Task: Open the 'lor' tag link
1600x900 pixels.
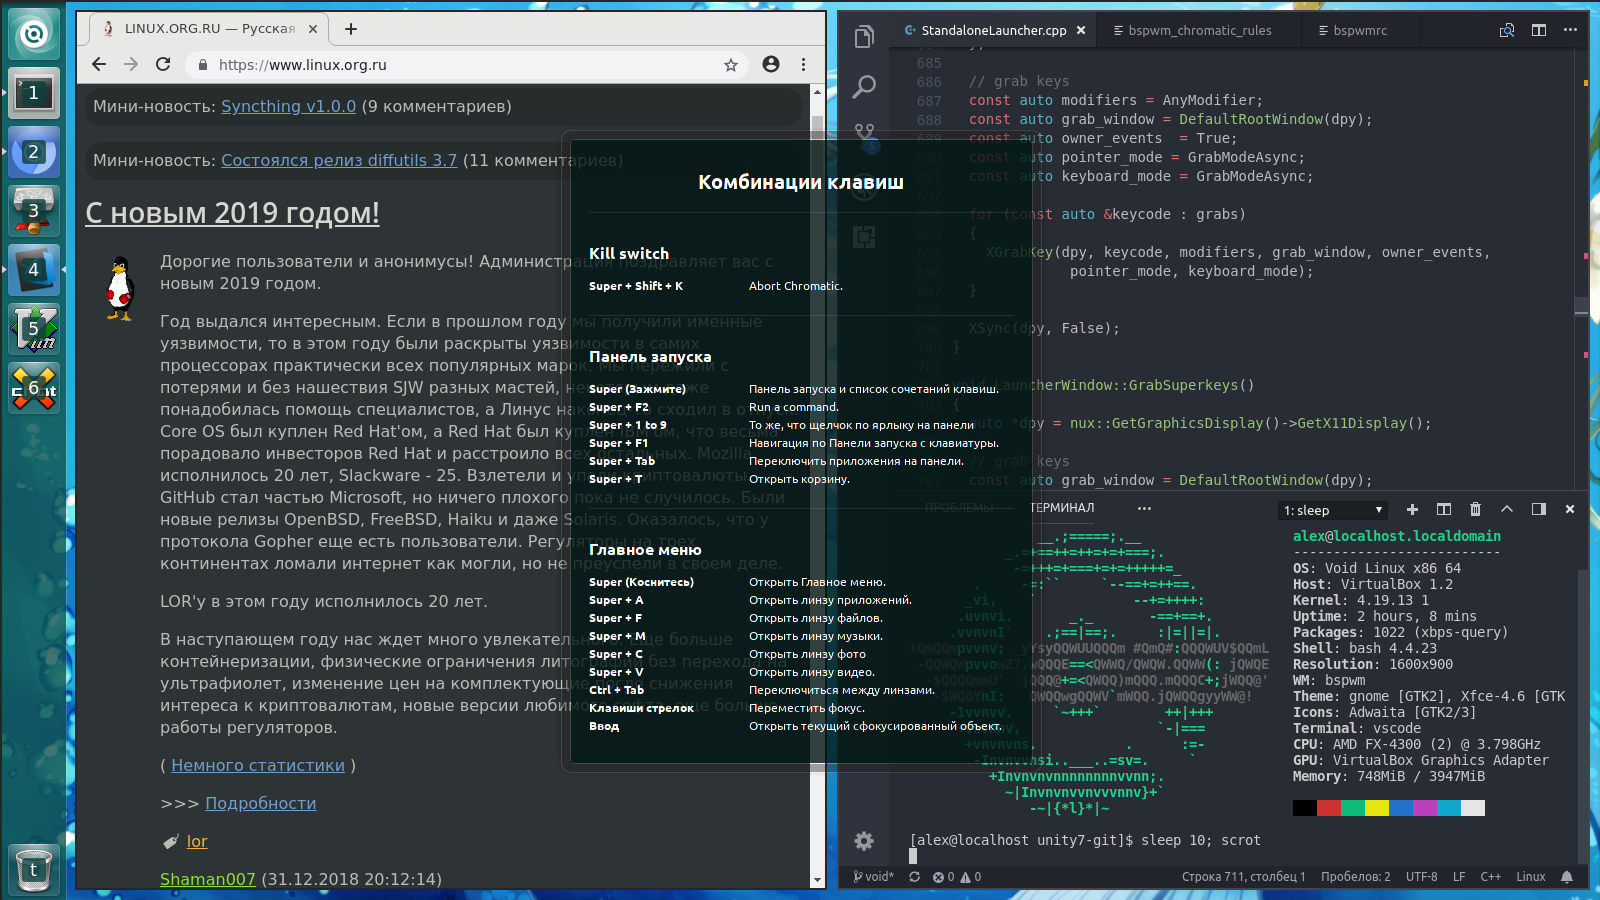Action: click(197, 841)
